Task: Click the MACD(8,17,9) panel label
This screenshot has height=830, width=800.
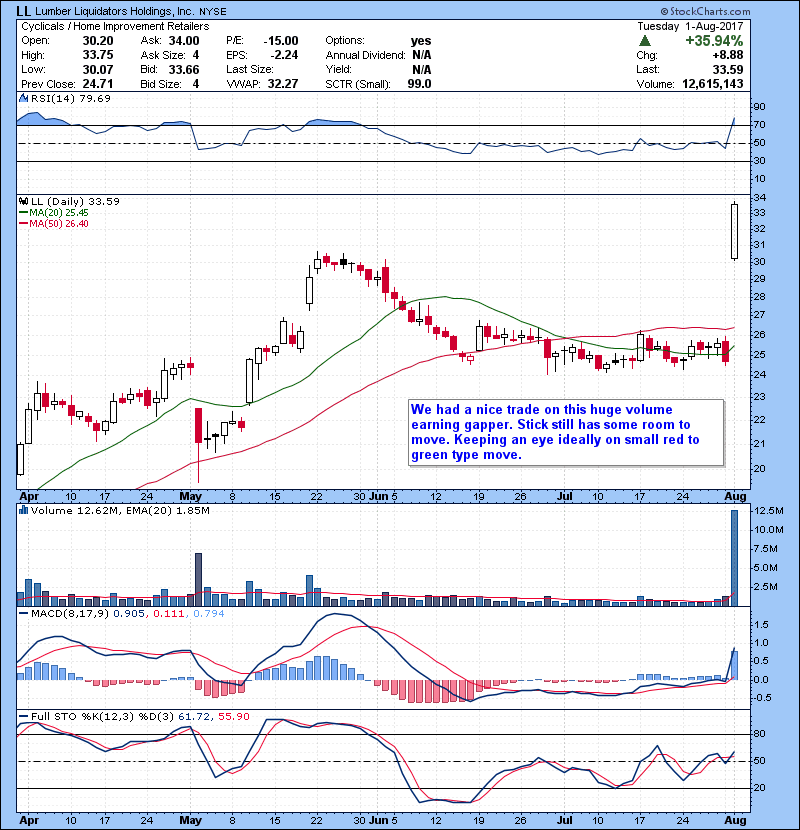Action: [x=70, y=614]
